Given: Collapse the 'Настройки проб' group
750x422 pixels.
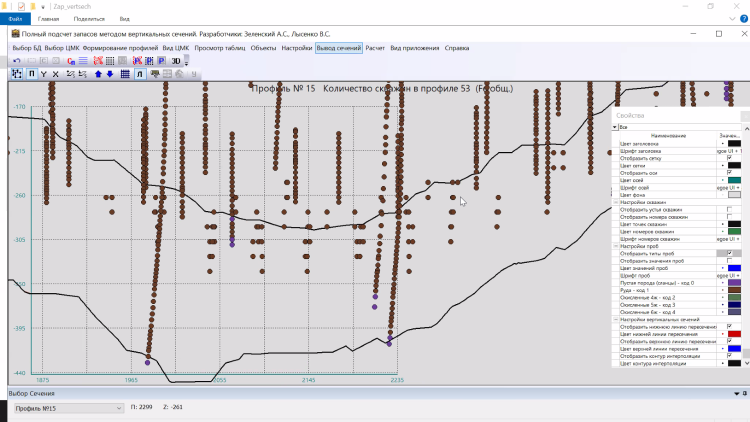Looking at the screenshot, I should (x=615, y=246).
